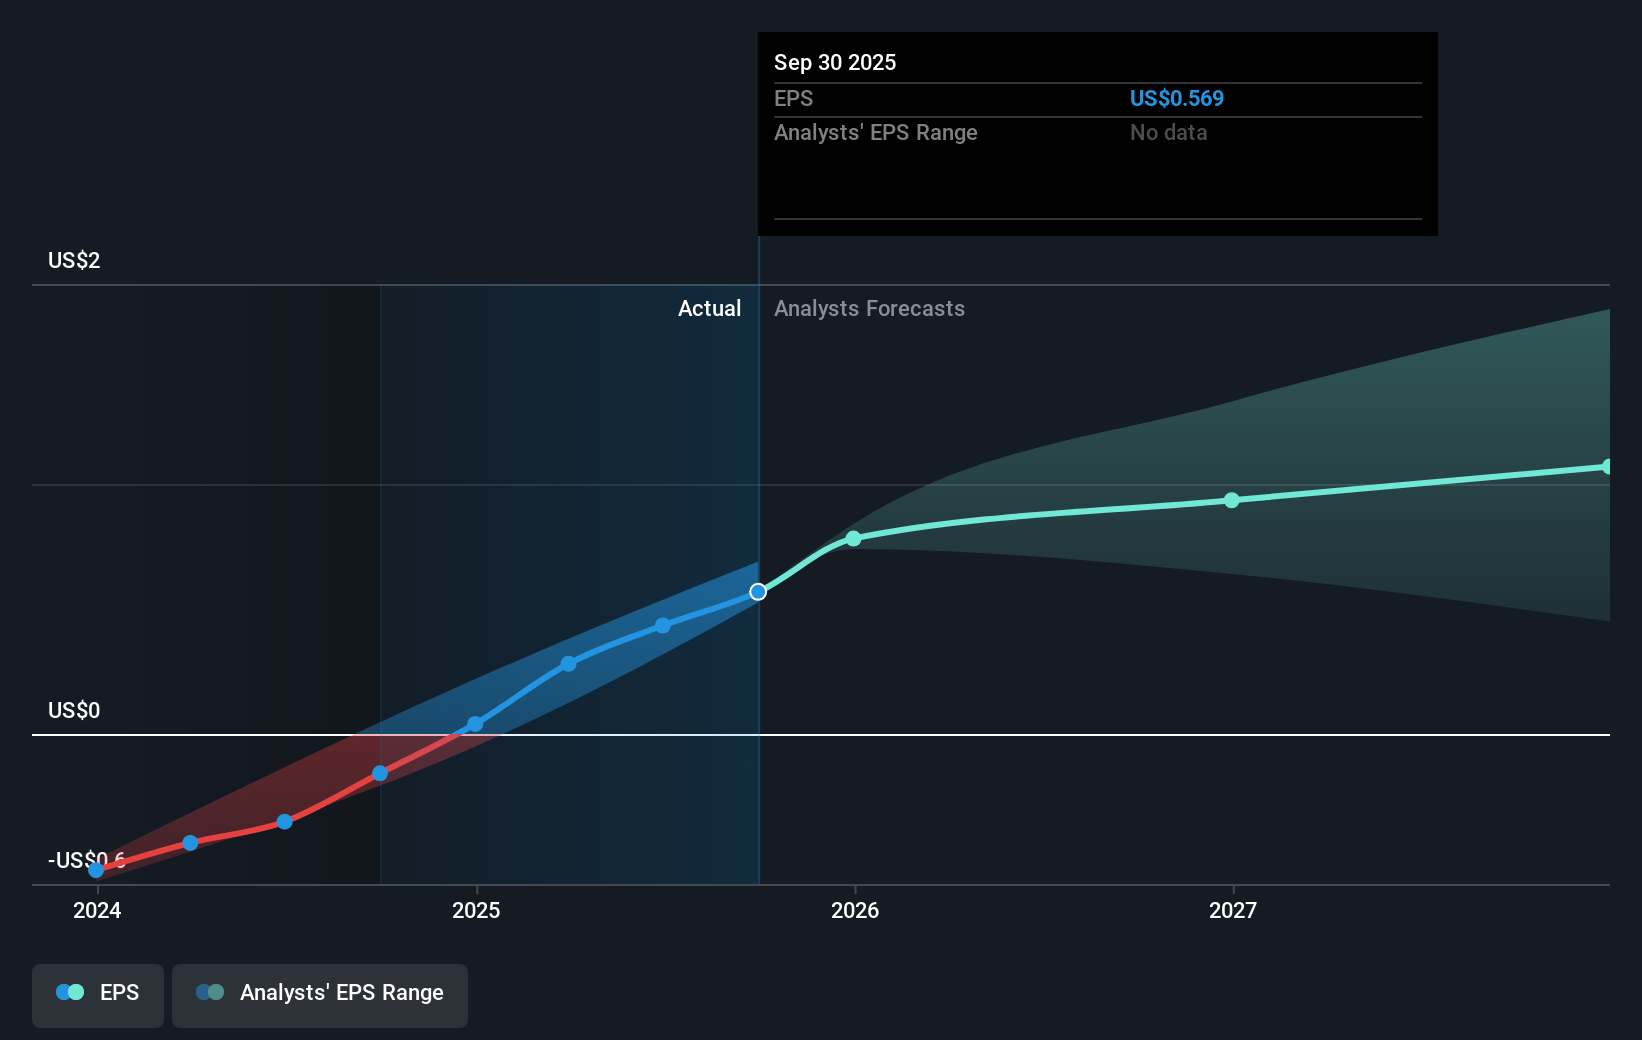1642x1040 pixels.
Task: Click the 2027 x-axis label
Action: click(x=1233, y=910)
